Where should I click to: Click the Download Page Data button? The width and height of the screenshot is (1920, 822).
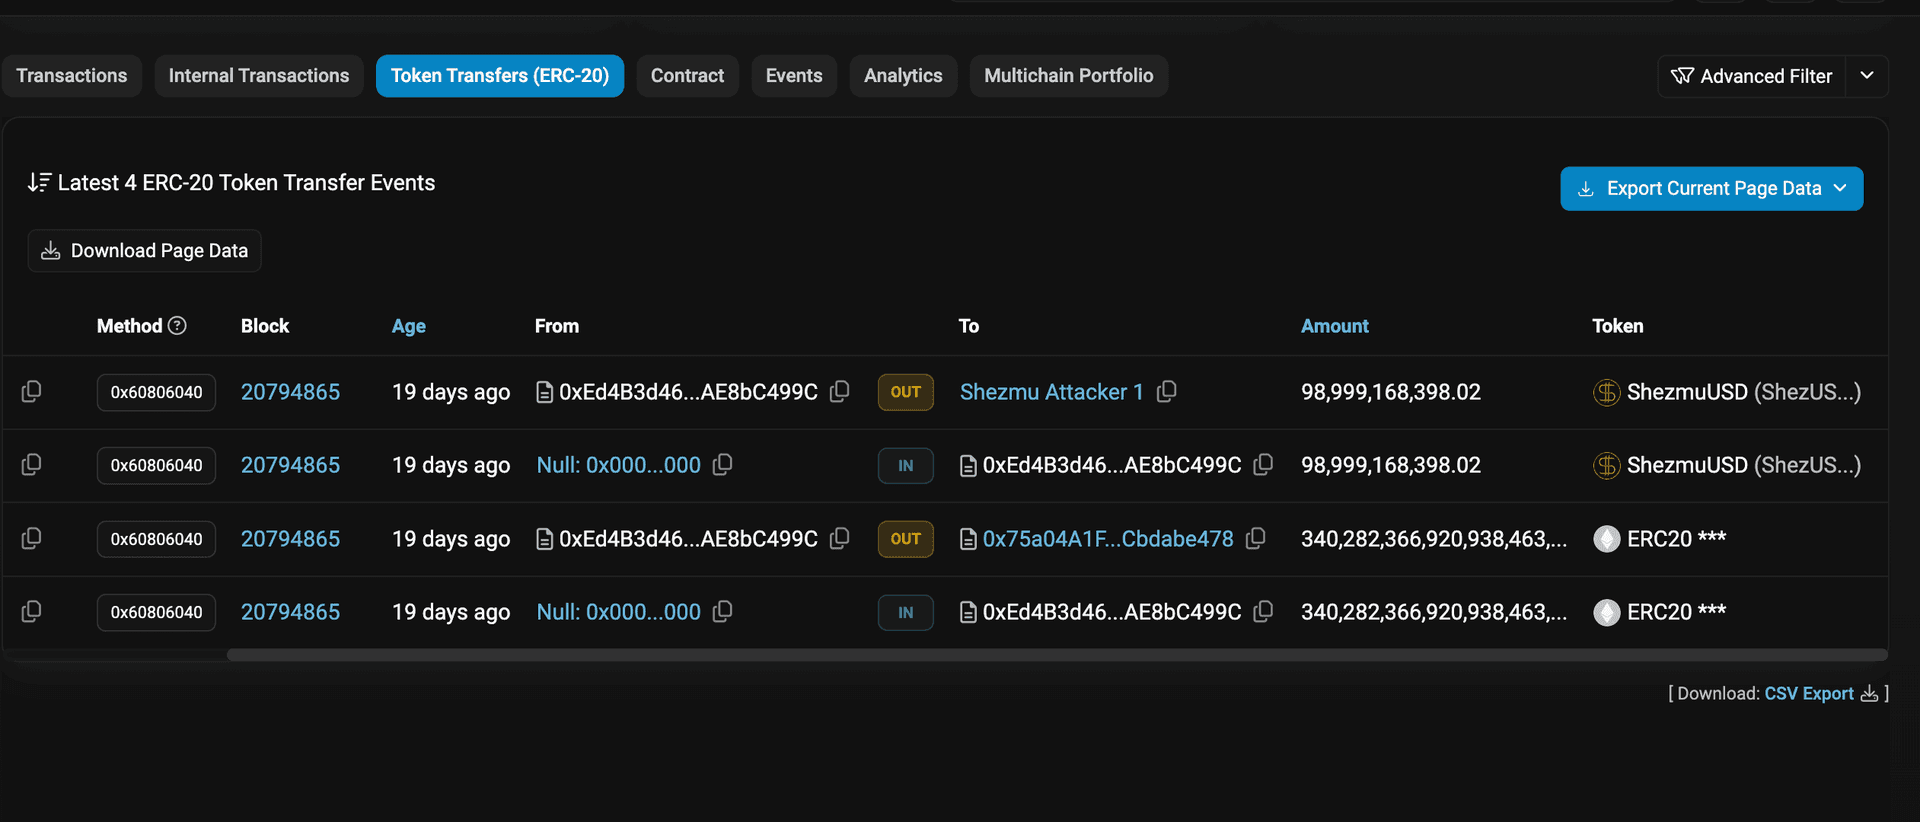145,251
